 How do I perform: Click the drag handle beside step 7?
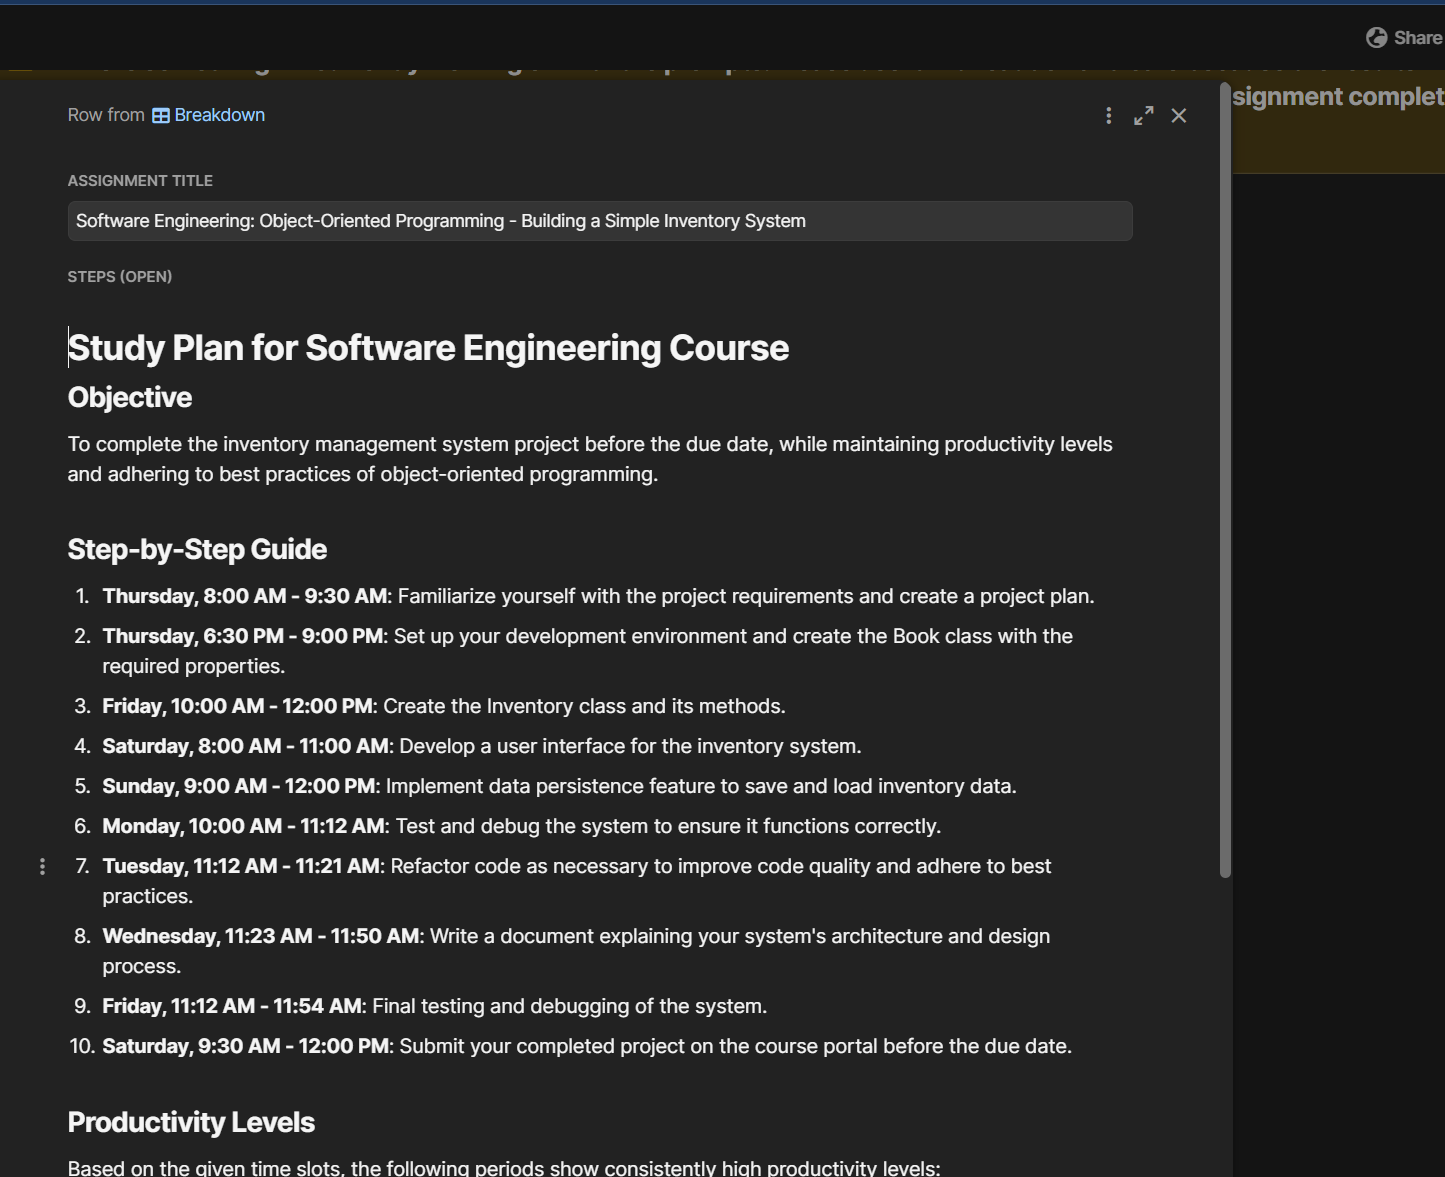click(42, 866)
